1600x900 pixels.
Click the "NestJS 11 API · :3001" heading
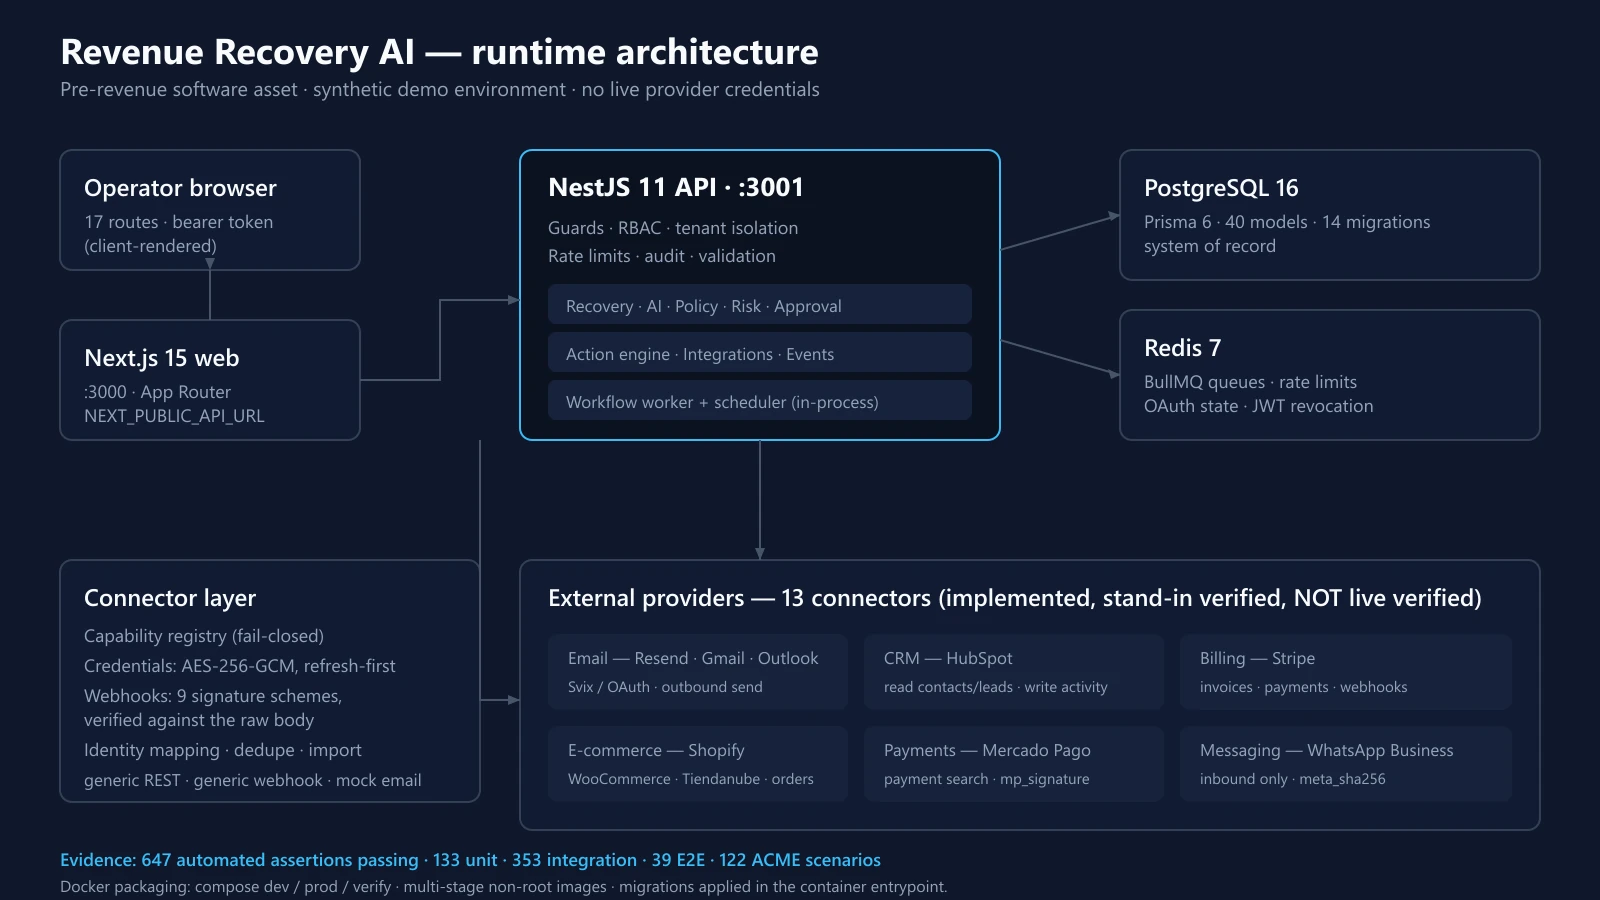(676, 187)
